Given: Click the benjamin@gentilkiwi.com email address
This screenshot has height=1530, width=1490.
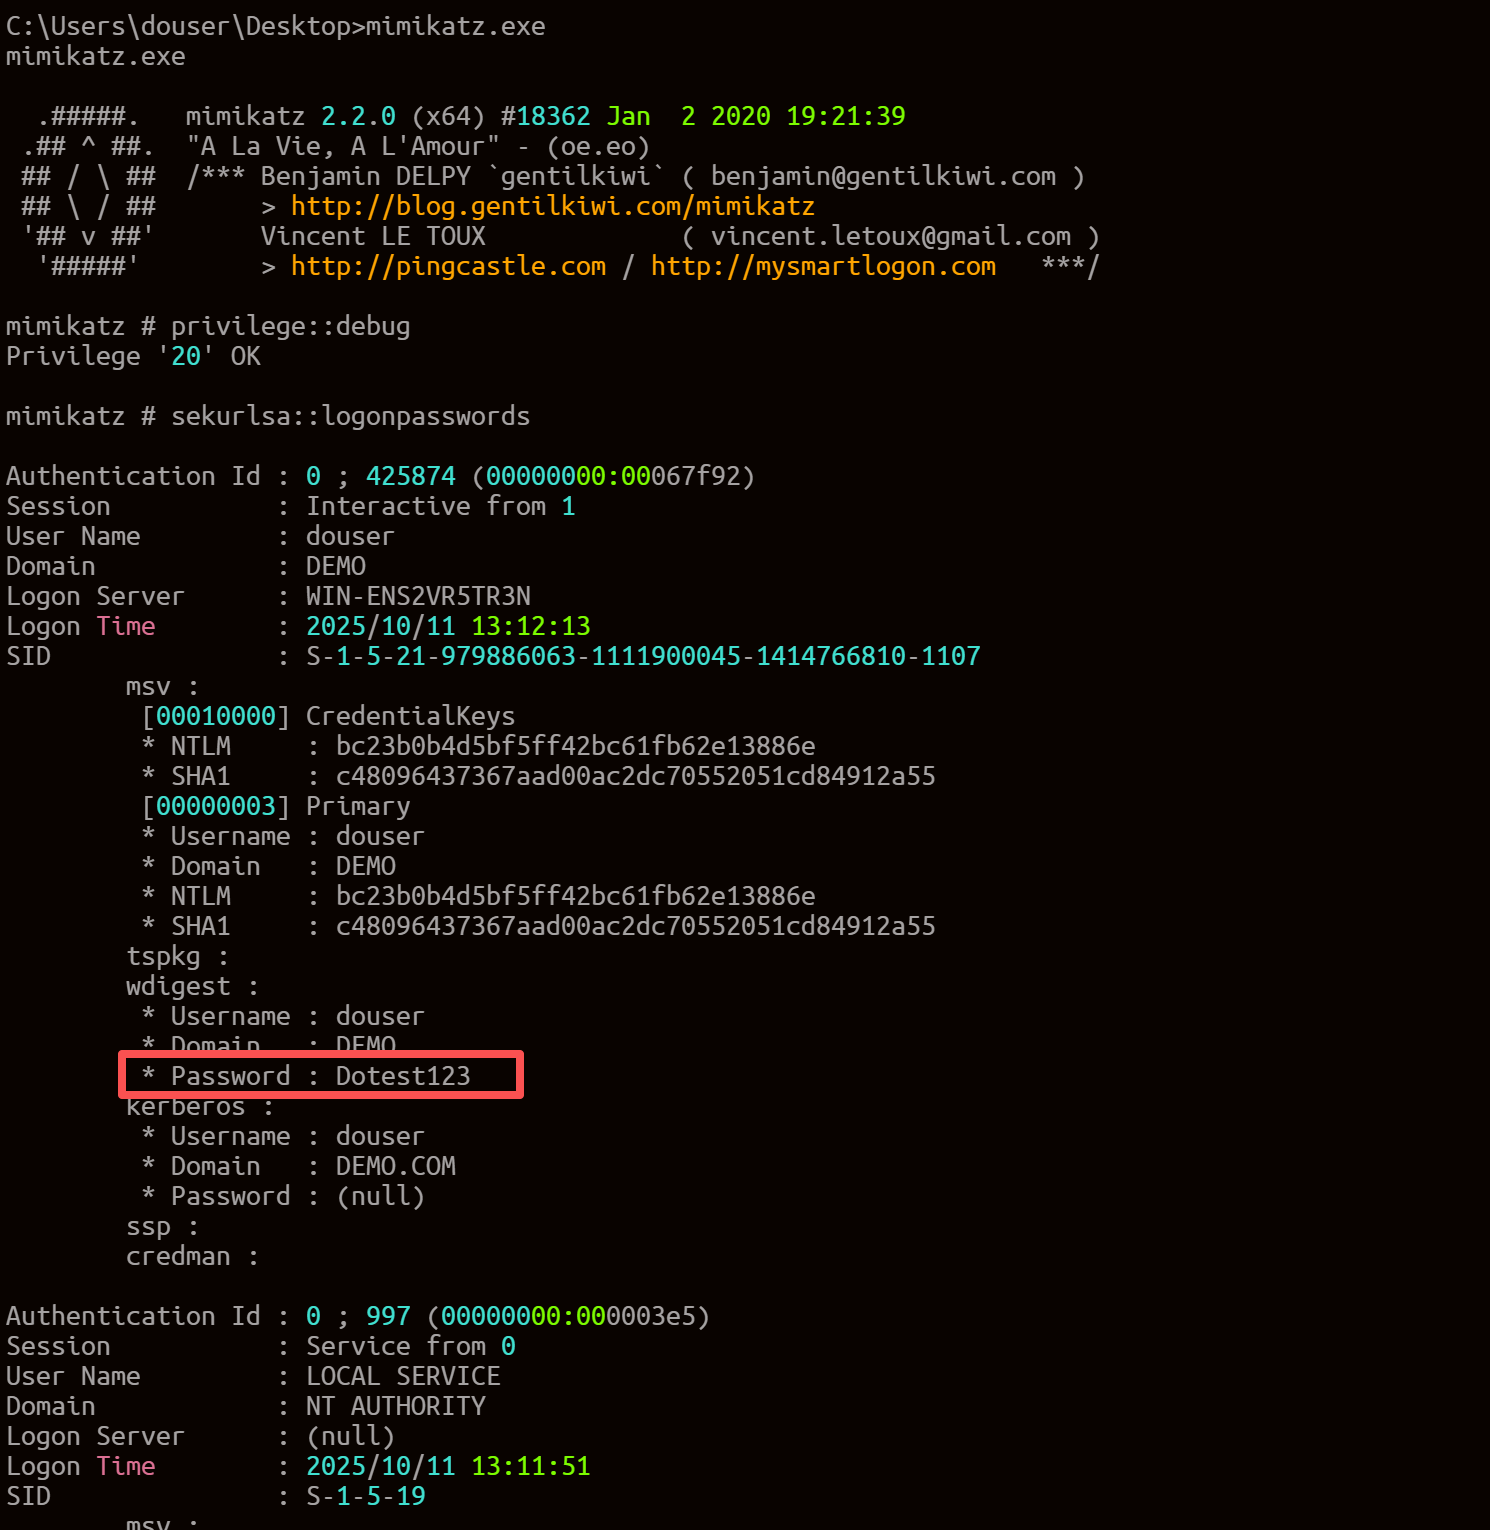Looking at the screenshot, I should 883,177.
